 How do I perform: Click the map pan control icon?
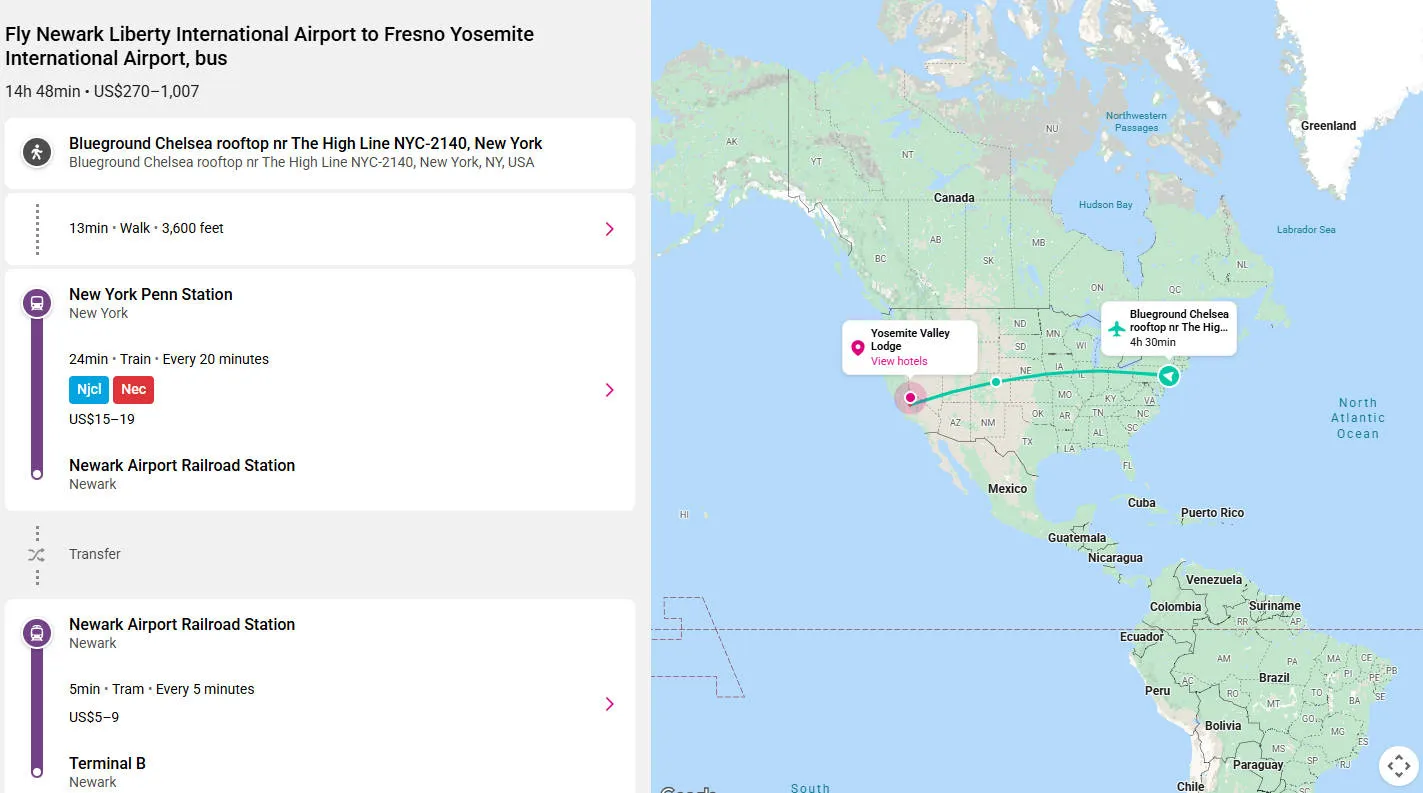tap(1398, 767)
